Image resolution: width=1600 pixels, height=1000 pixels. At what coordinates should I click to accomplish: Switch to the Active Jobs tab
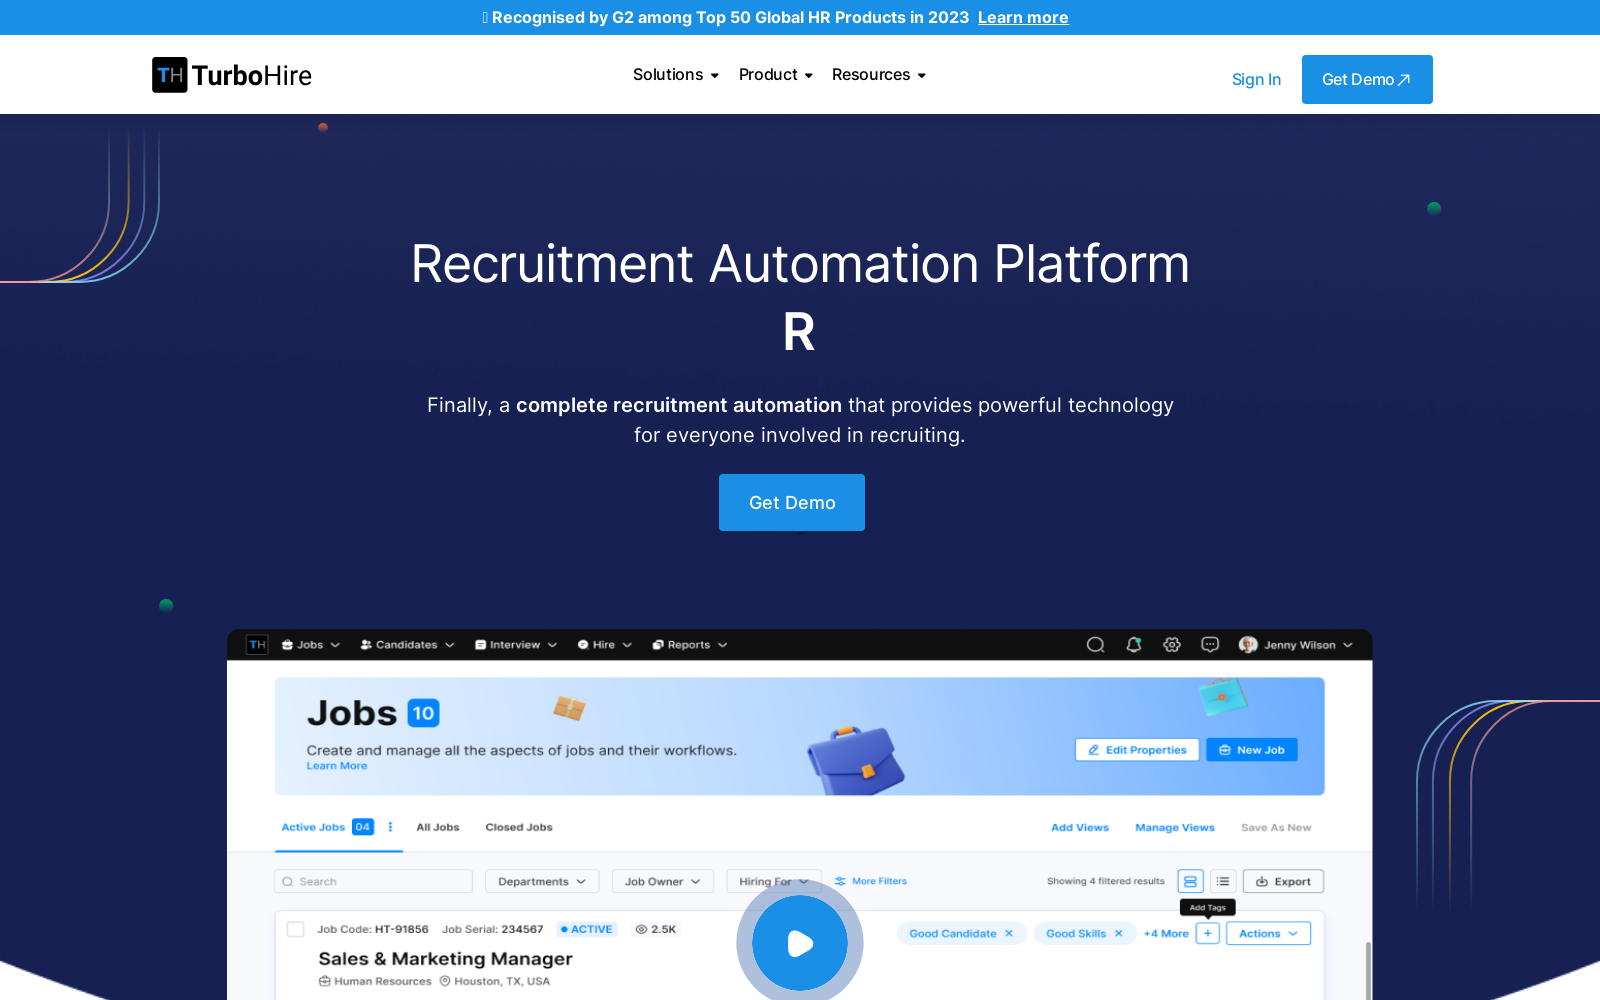click(x=313, y=827)
